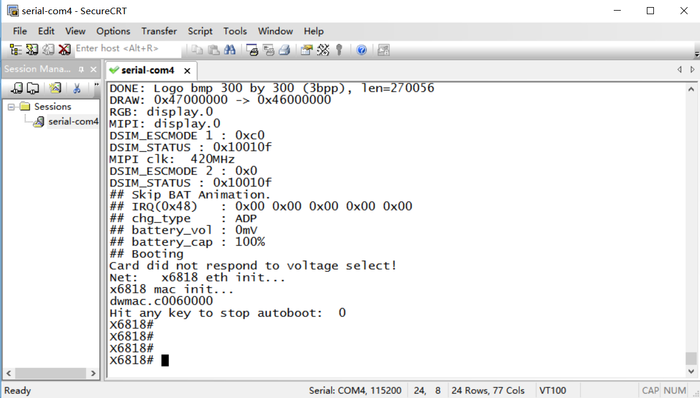
Task: Click the toolbar overflow arrow at right
Action: (696, 54)
